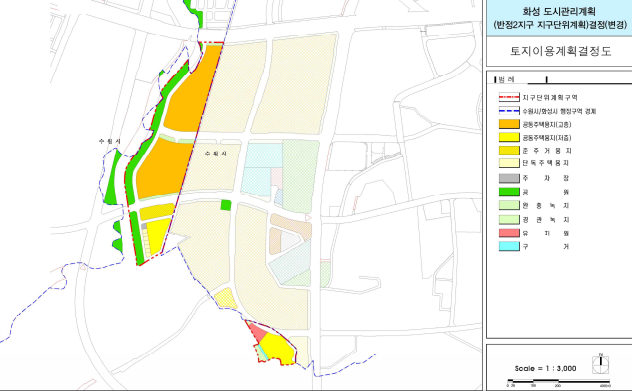The width and height of the screenshot is (632, 391).
Task: Click the upper large orange high-rise block
Action: pyautogui.click(x=193, y=89)
